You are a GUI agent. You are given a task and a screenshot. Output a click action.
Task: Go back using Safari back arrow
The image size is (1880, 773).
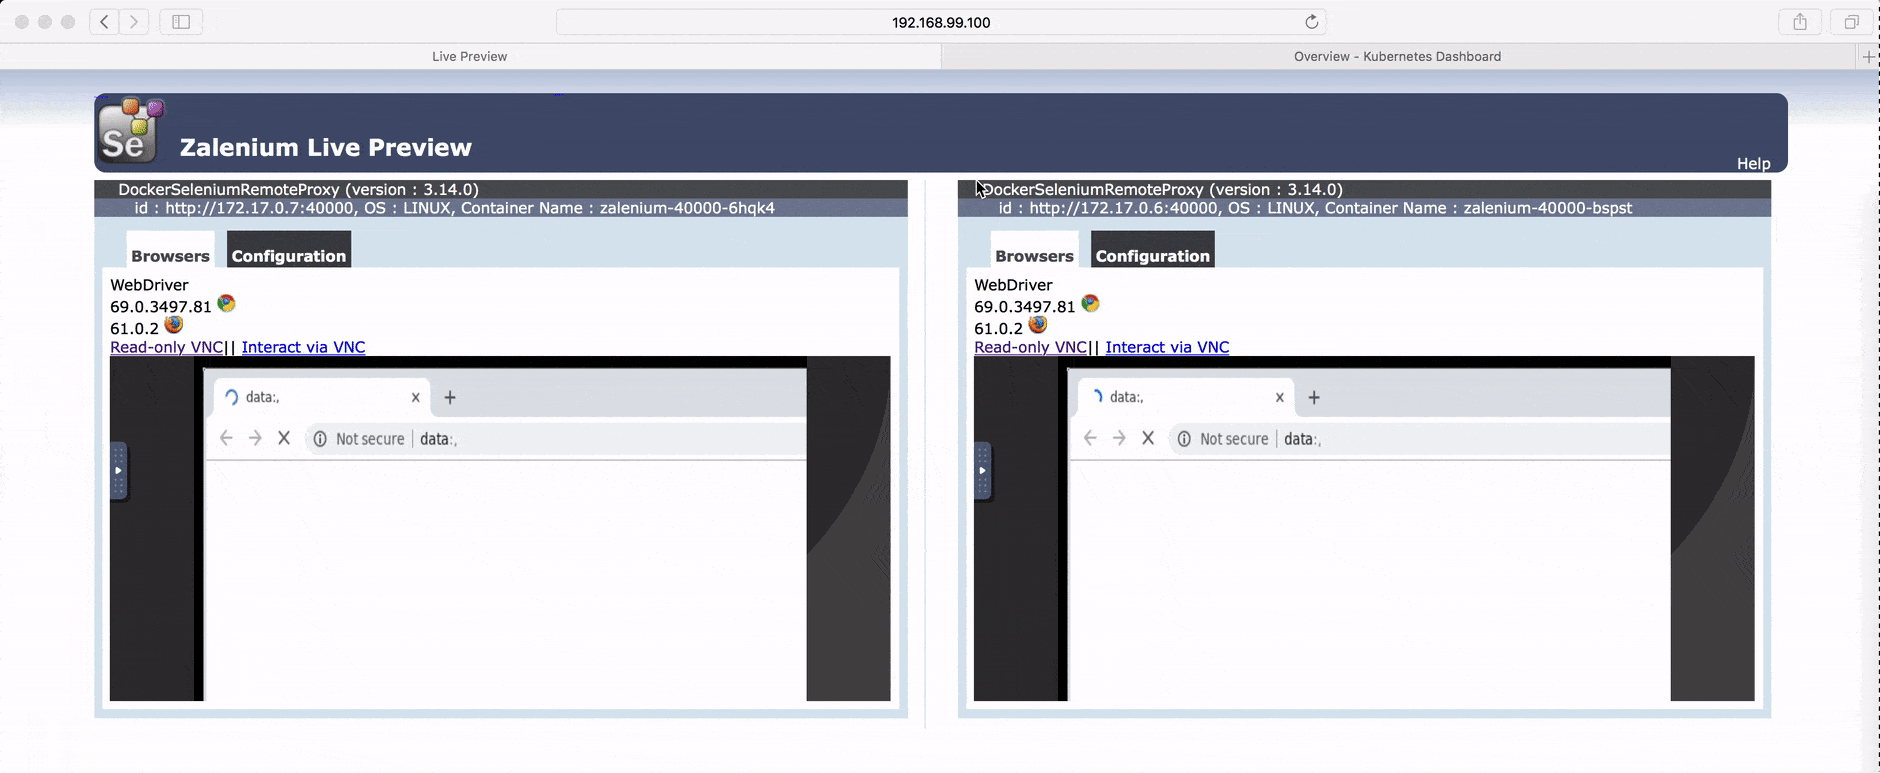tap(104, 22)
